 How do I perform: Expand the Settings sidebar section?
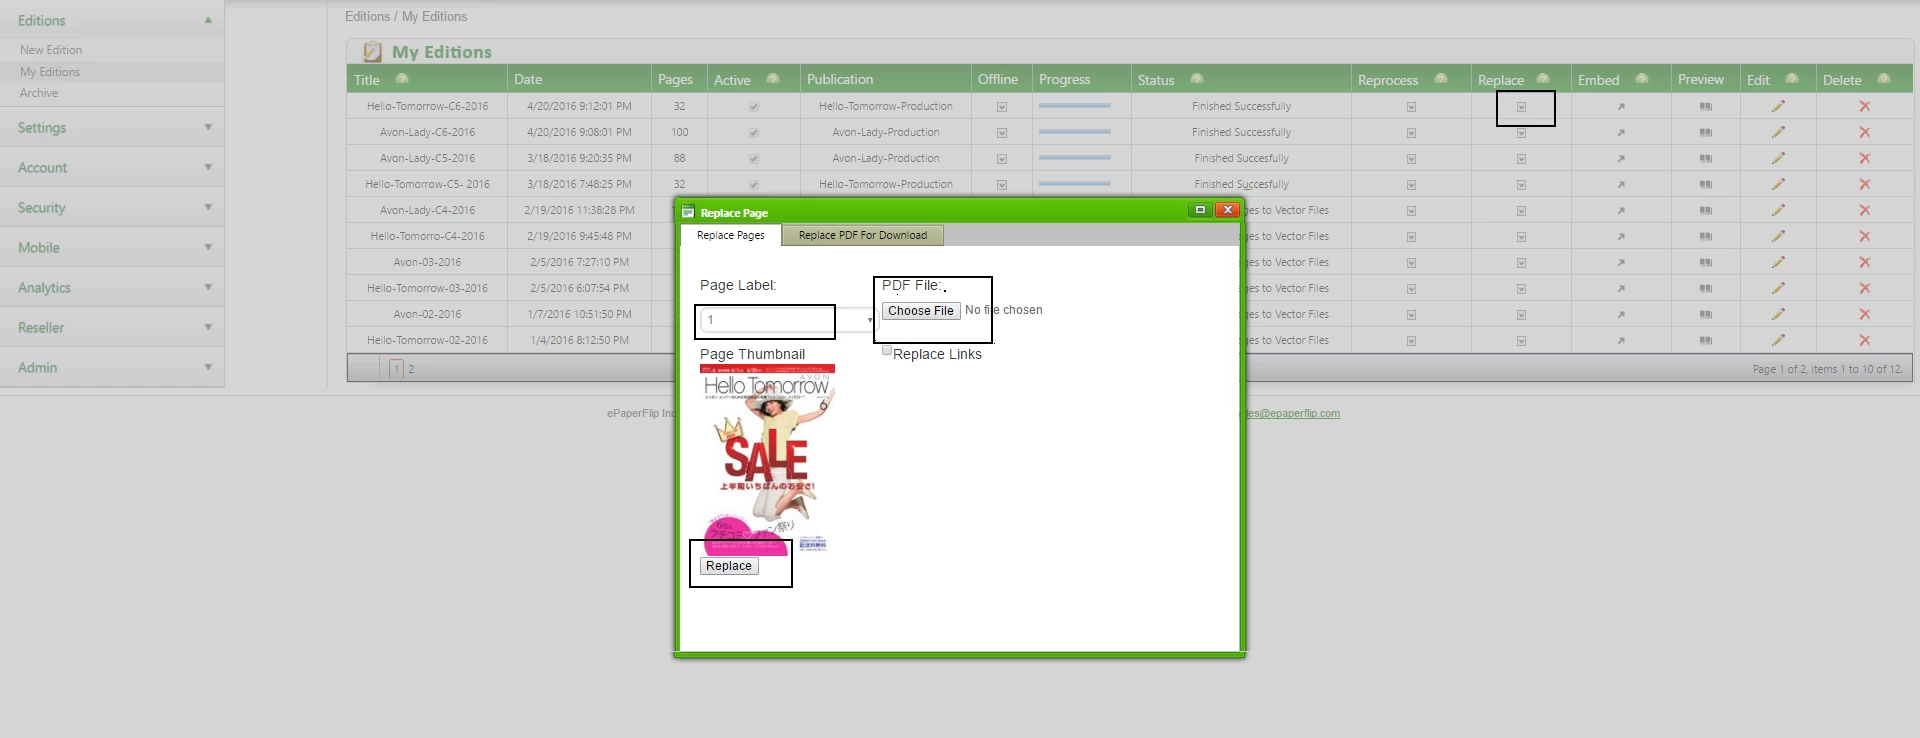coord(112,128)
